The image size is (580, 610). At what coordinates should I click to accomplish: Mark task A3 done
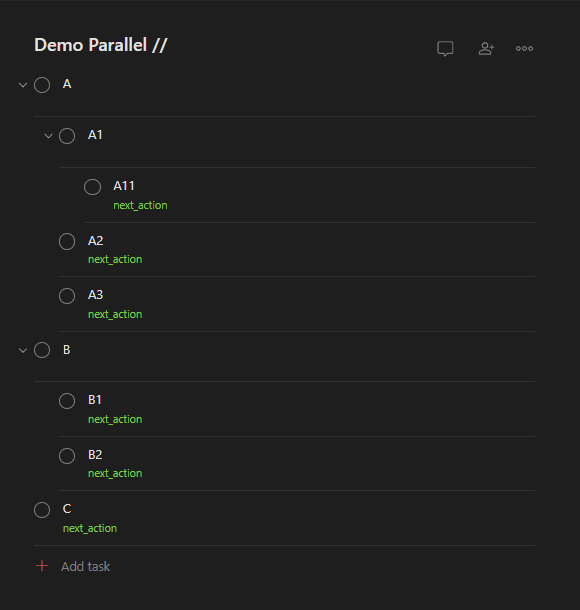point(67,296)
